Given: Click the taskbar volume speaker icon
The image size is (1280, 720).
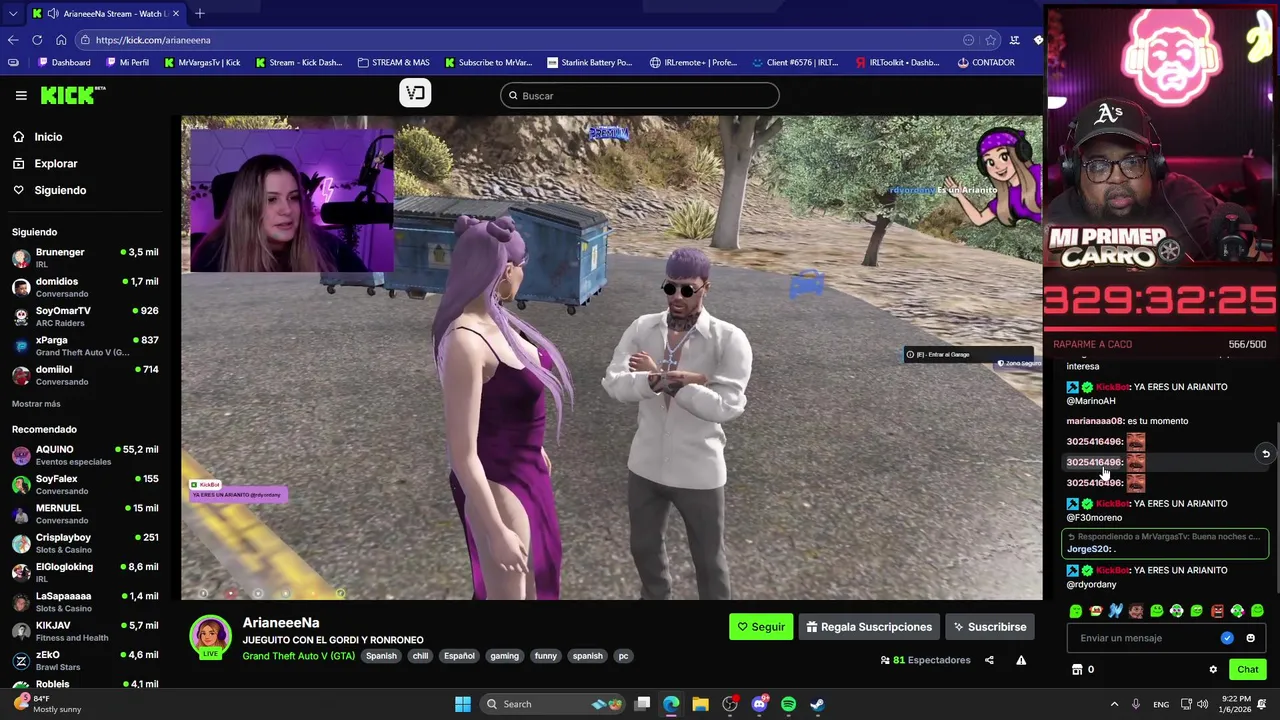Looking at the screenshot, I should click(1205, 704).
